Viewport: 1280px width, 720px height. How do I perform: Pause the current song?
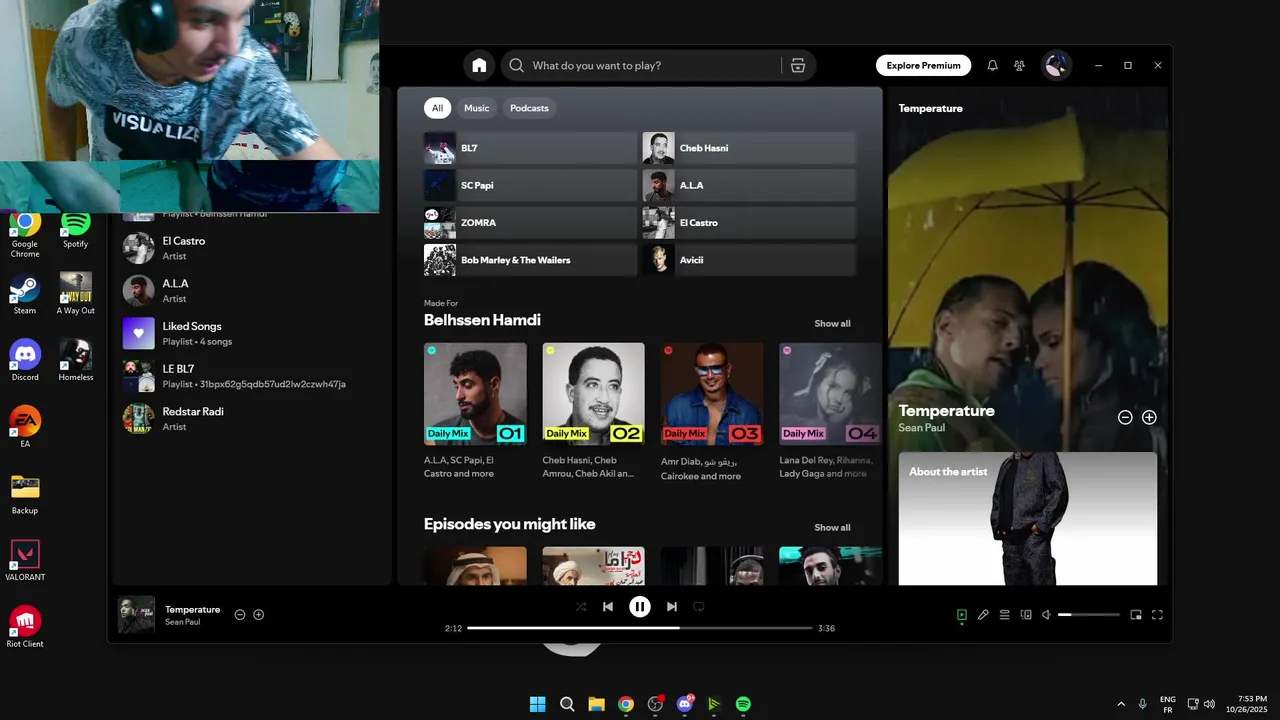(640, 606)
